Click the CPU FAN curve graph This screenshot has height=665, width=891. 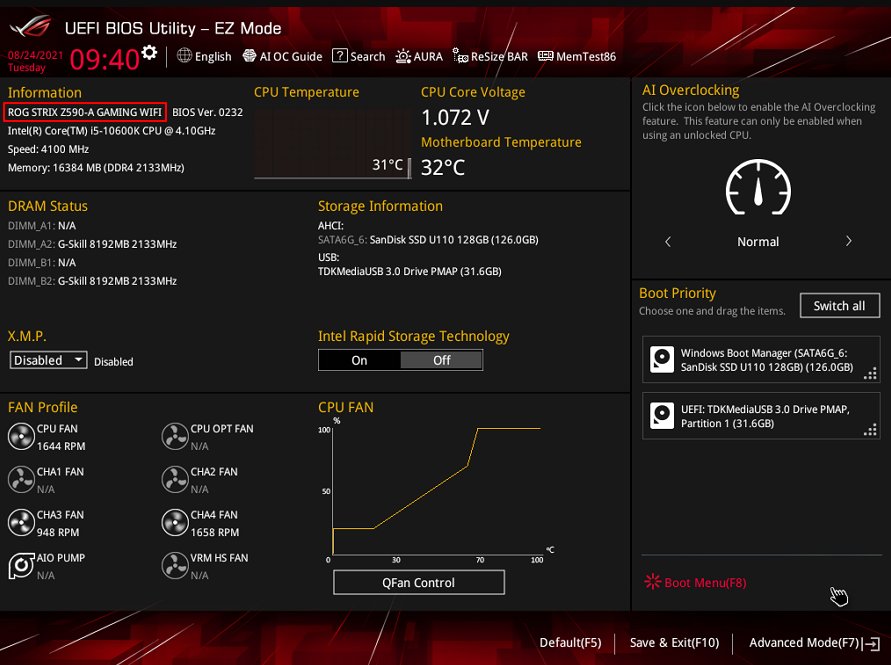point(435,490)
